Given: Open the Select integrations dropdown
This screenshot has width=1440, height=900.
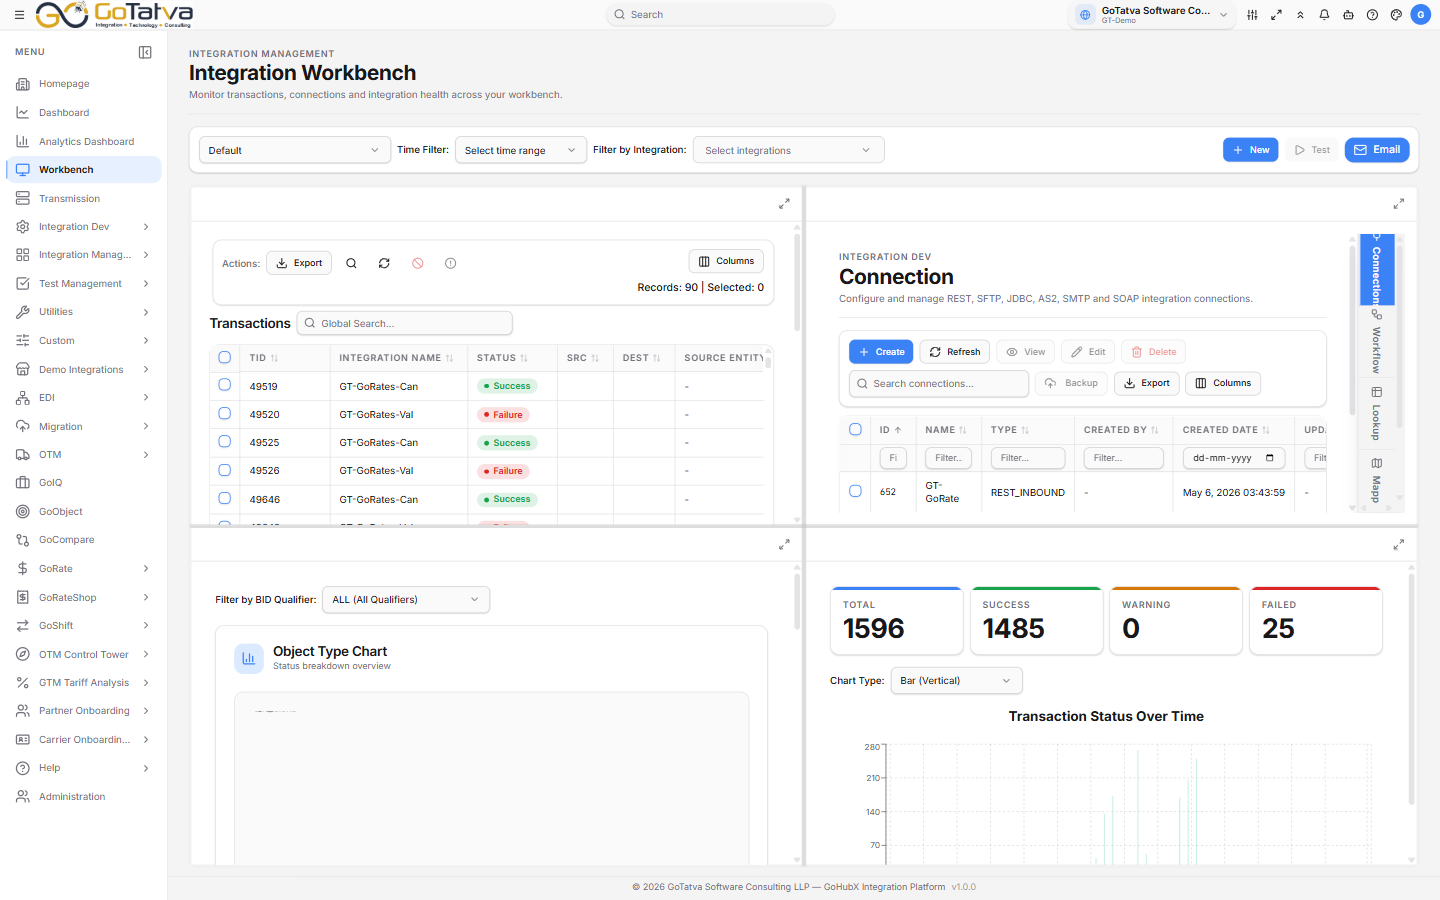Looking at the screenshot, I should click(x=788, y=150).
